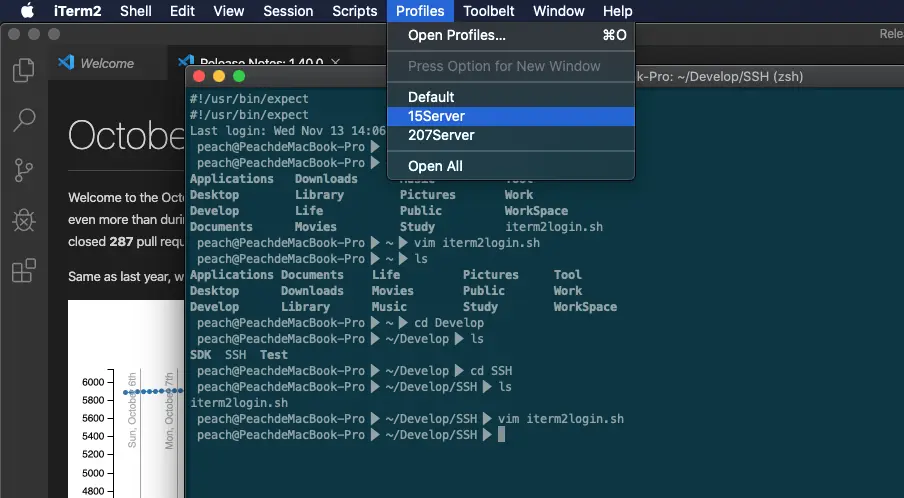Switch to Release Notes tab in VS Code

[261, 62]
